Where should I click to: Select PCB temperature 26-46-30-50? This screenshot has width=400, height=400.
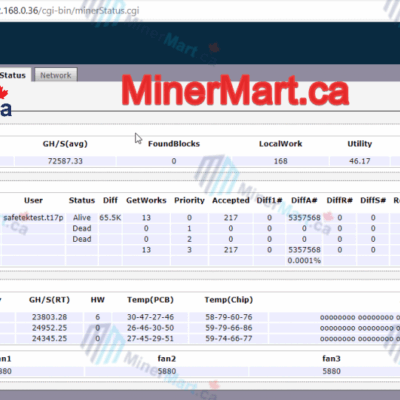(150, 328)
